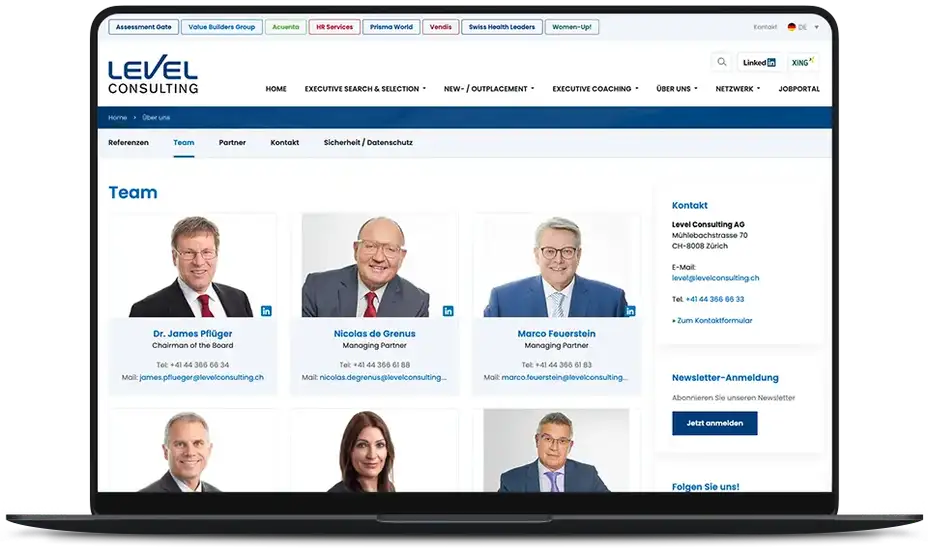Open Nicolas de Grenus's LinkedIn icon
Image resolution: width=928 pixels, height=556 pixels.
tap(448, 311)
